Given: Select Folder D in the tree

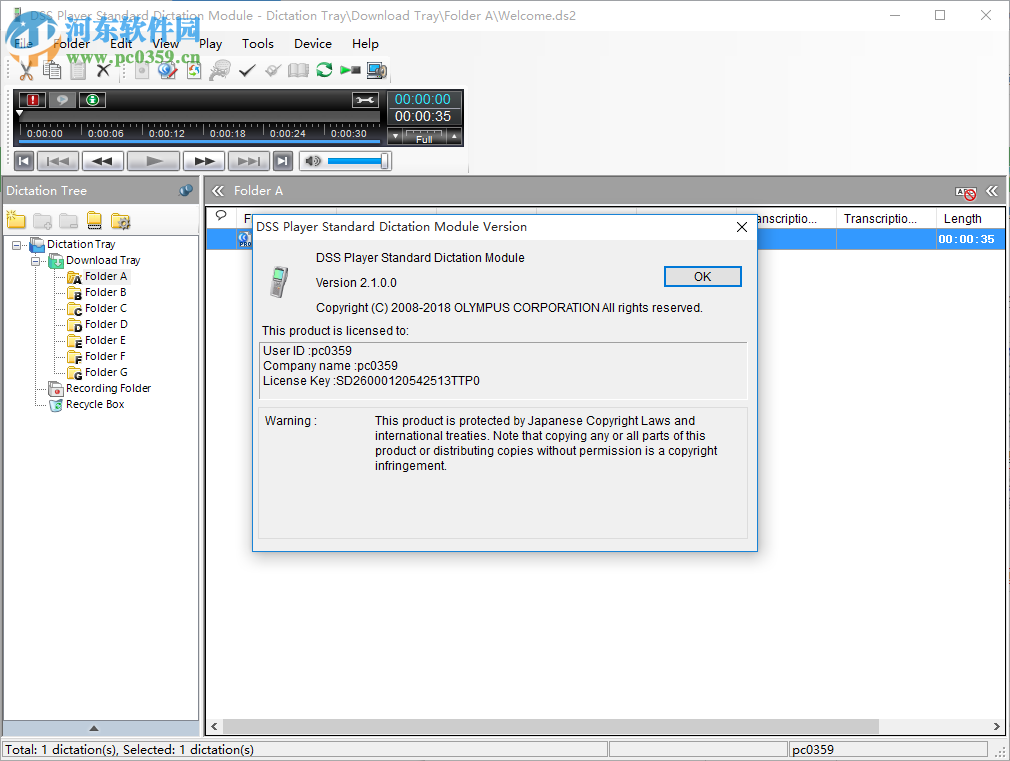Looking at the screenshot, I should (x=106, y=324).
